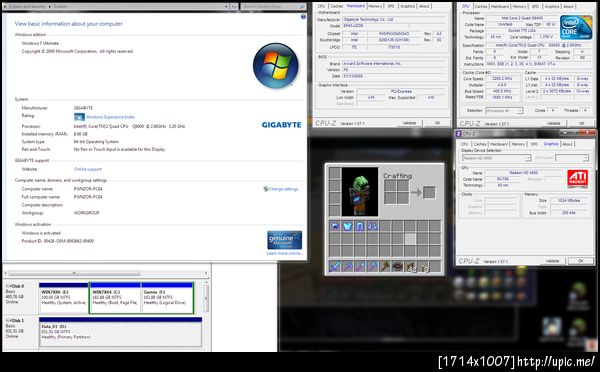Pick up the diamond shovel from hotbar
The height and width of the screenshot is (372, 600).
pyautogui.click(x=360, y=266)
